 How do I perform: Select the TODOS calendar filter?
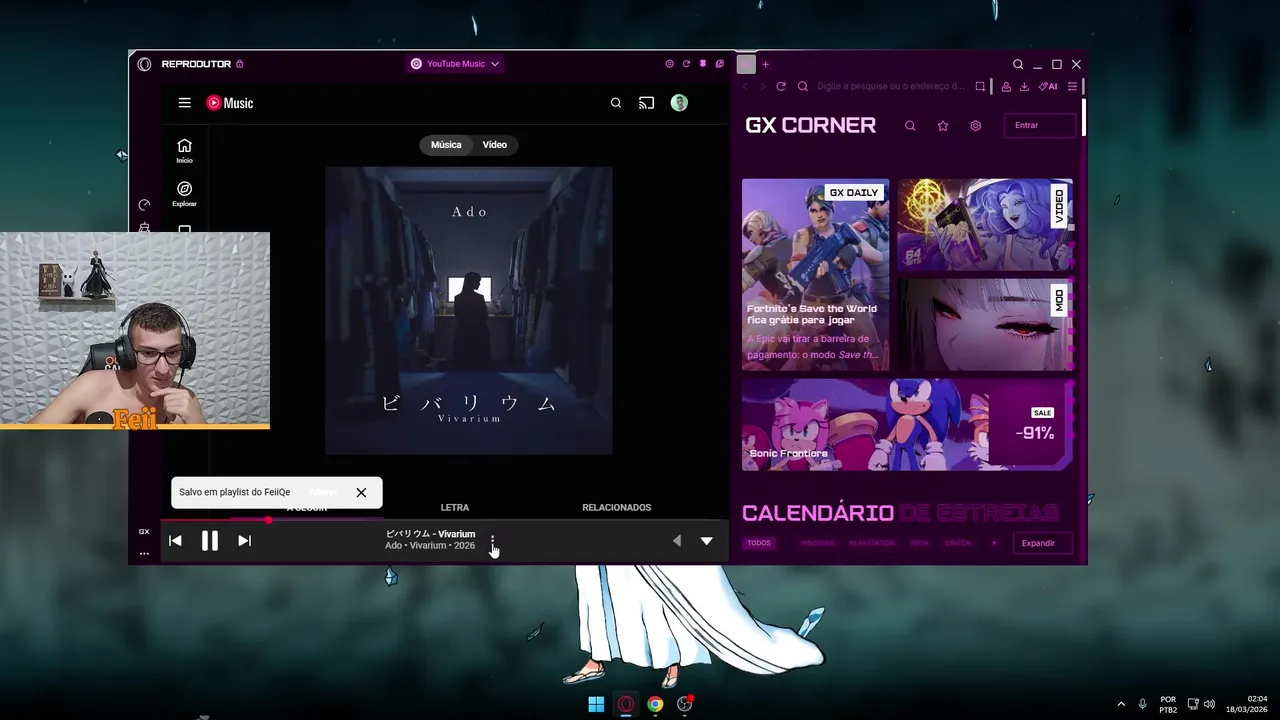pos(759,543)
